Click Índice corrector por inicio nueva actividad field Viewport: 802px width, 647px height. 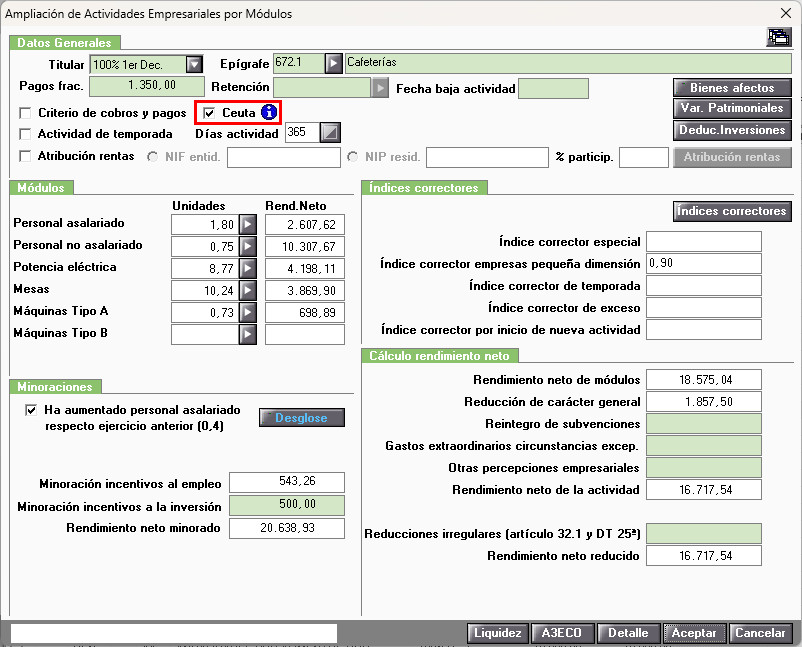click(x=704, y=329)
